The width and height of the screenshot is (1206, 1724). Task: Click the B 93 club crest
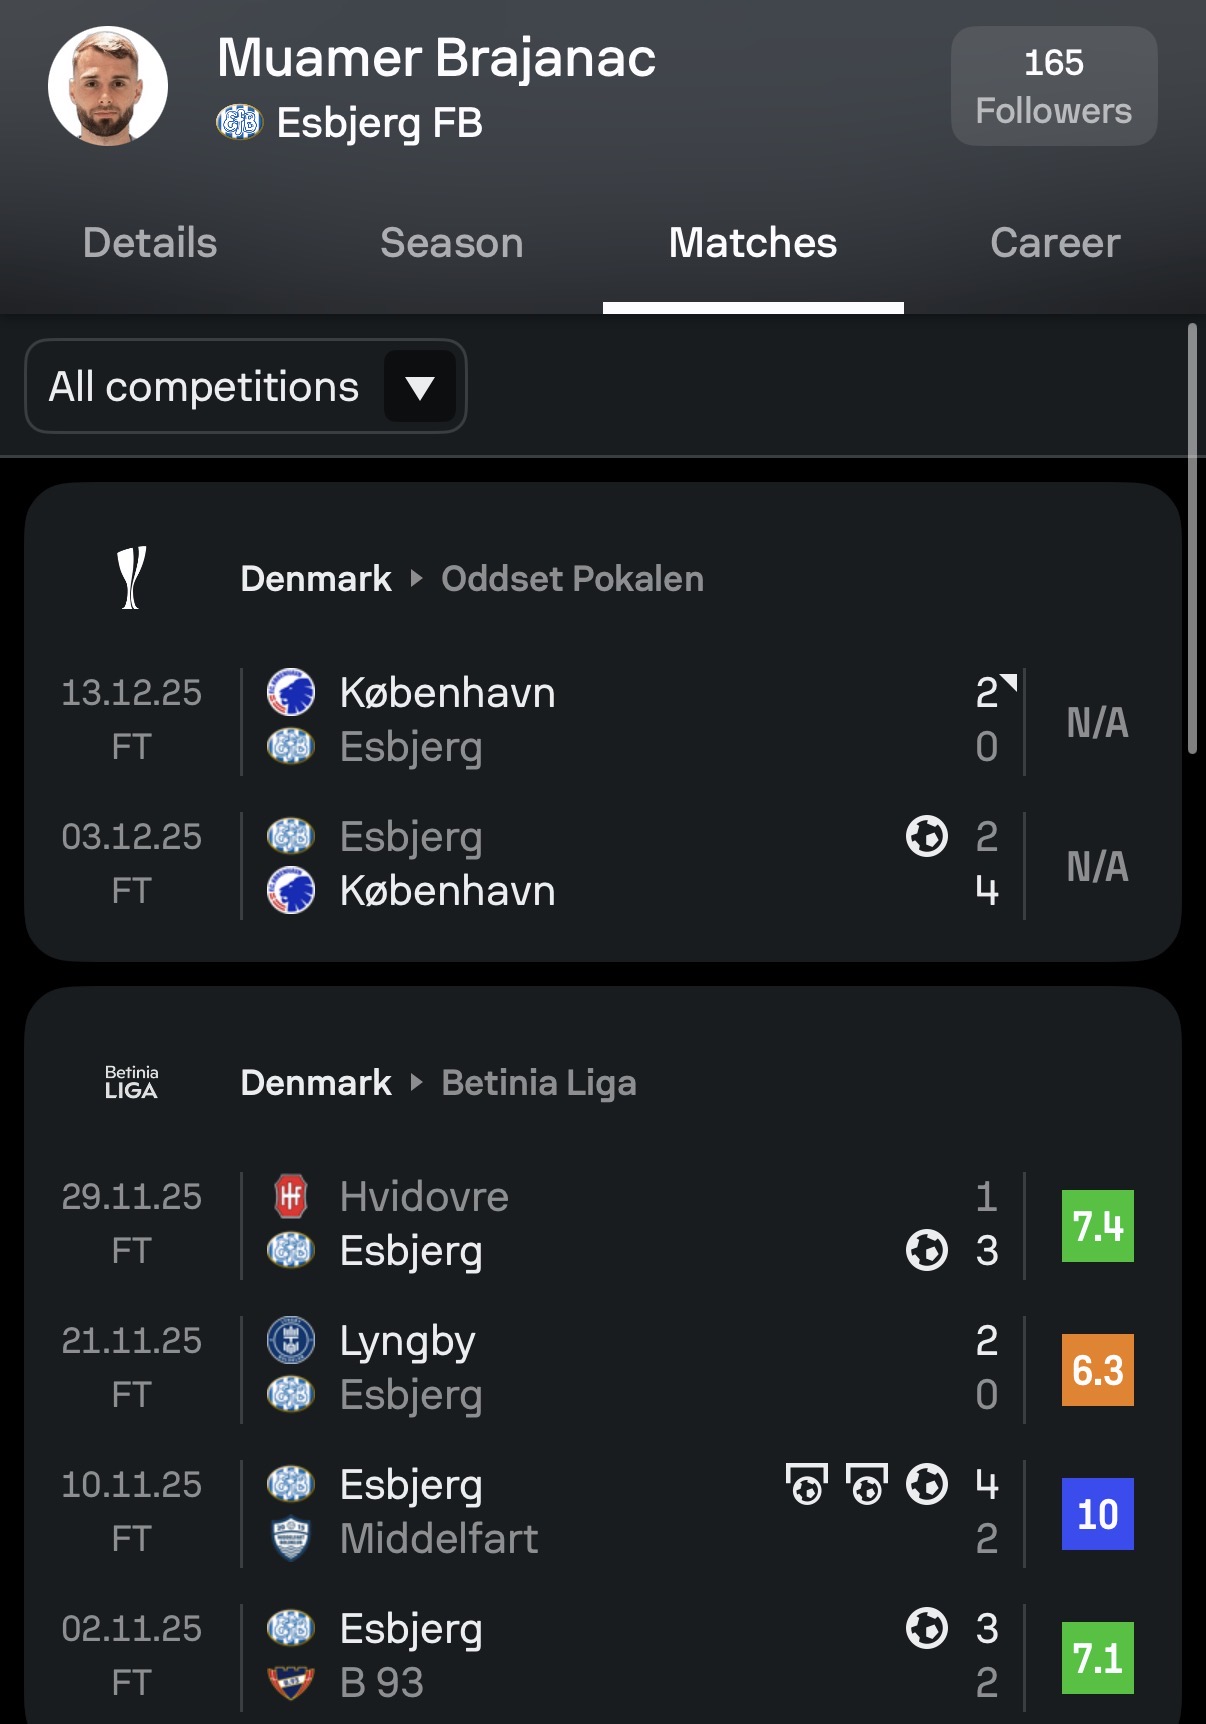tap(291, 1682)
